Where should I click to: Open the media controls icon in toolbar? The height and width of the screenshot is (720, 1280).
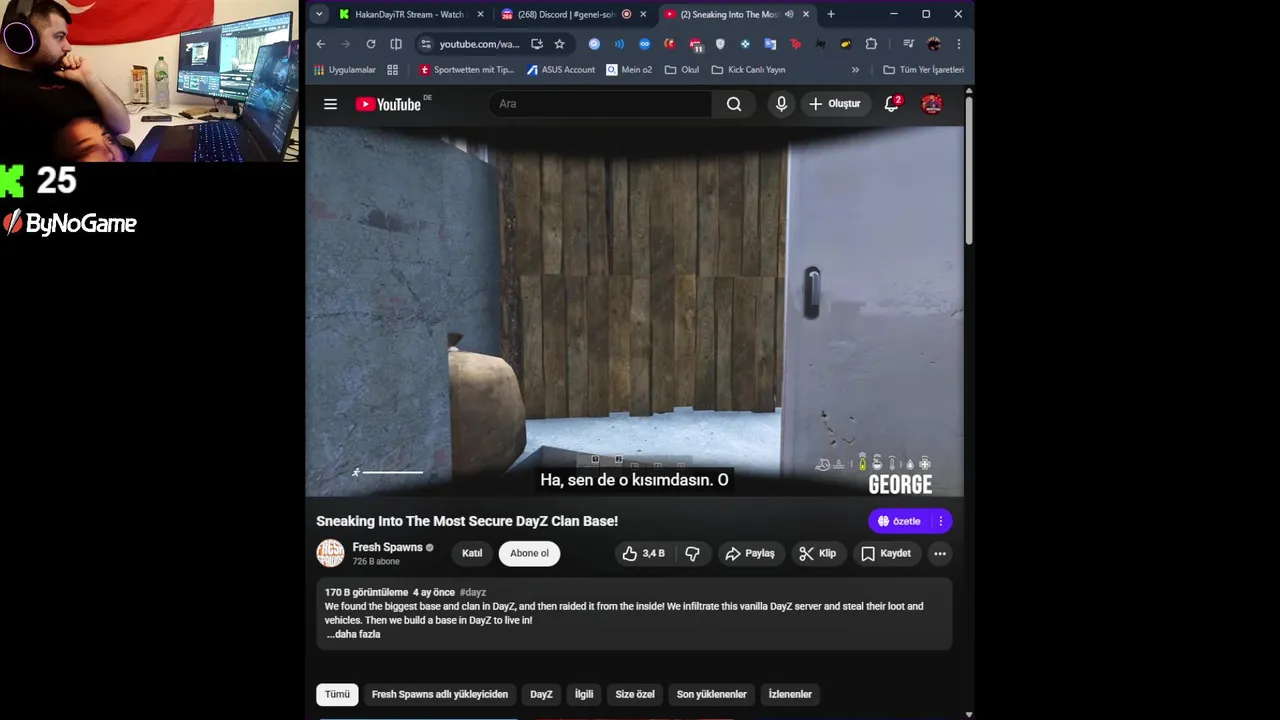click(x=908, y=44)
